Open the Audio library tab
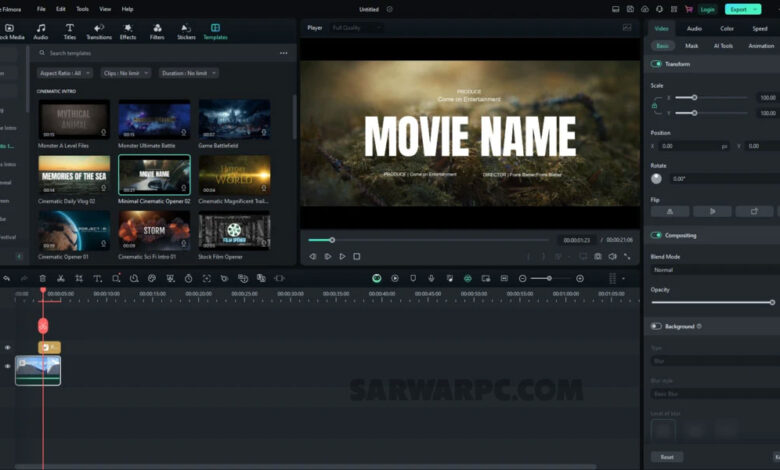Viewport: 780px width, 470px height. coord(41,31)
